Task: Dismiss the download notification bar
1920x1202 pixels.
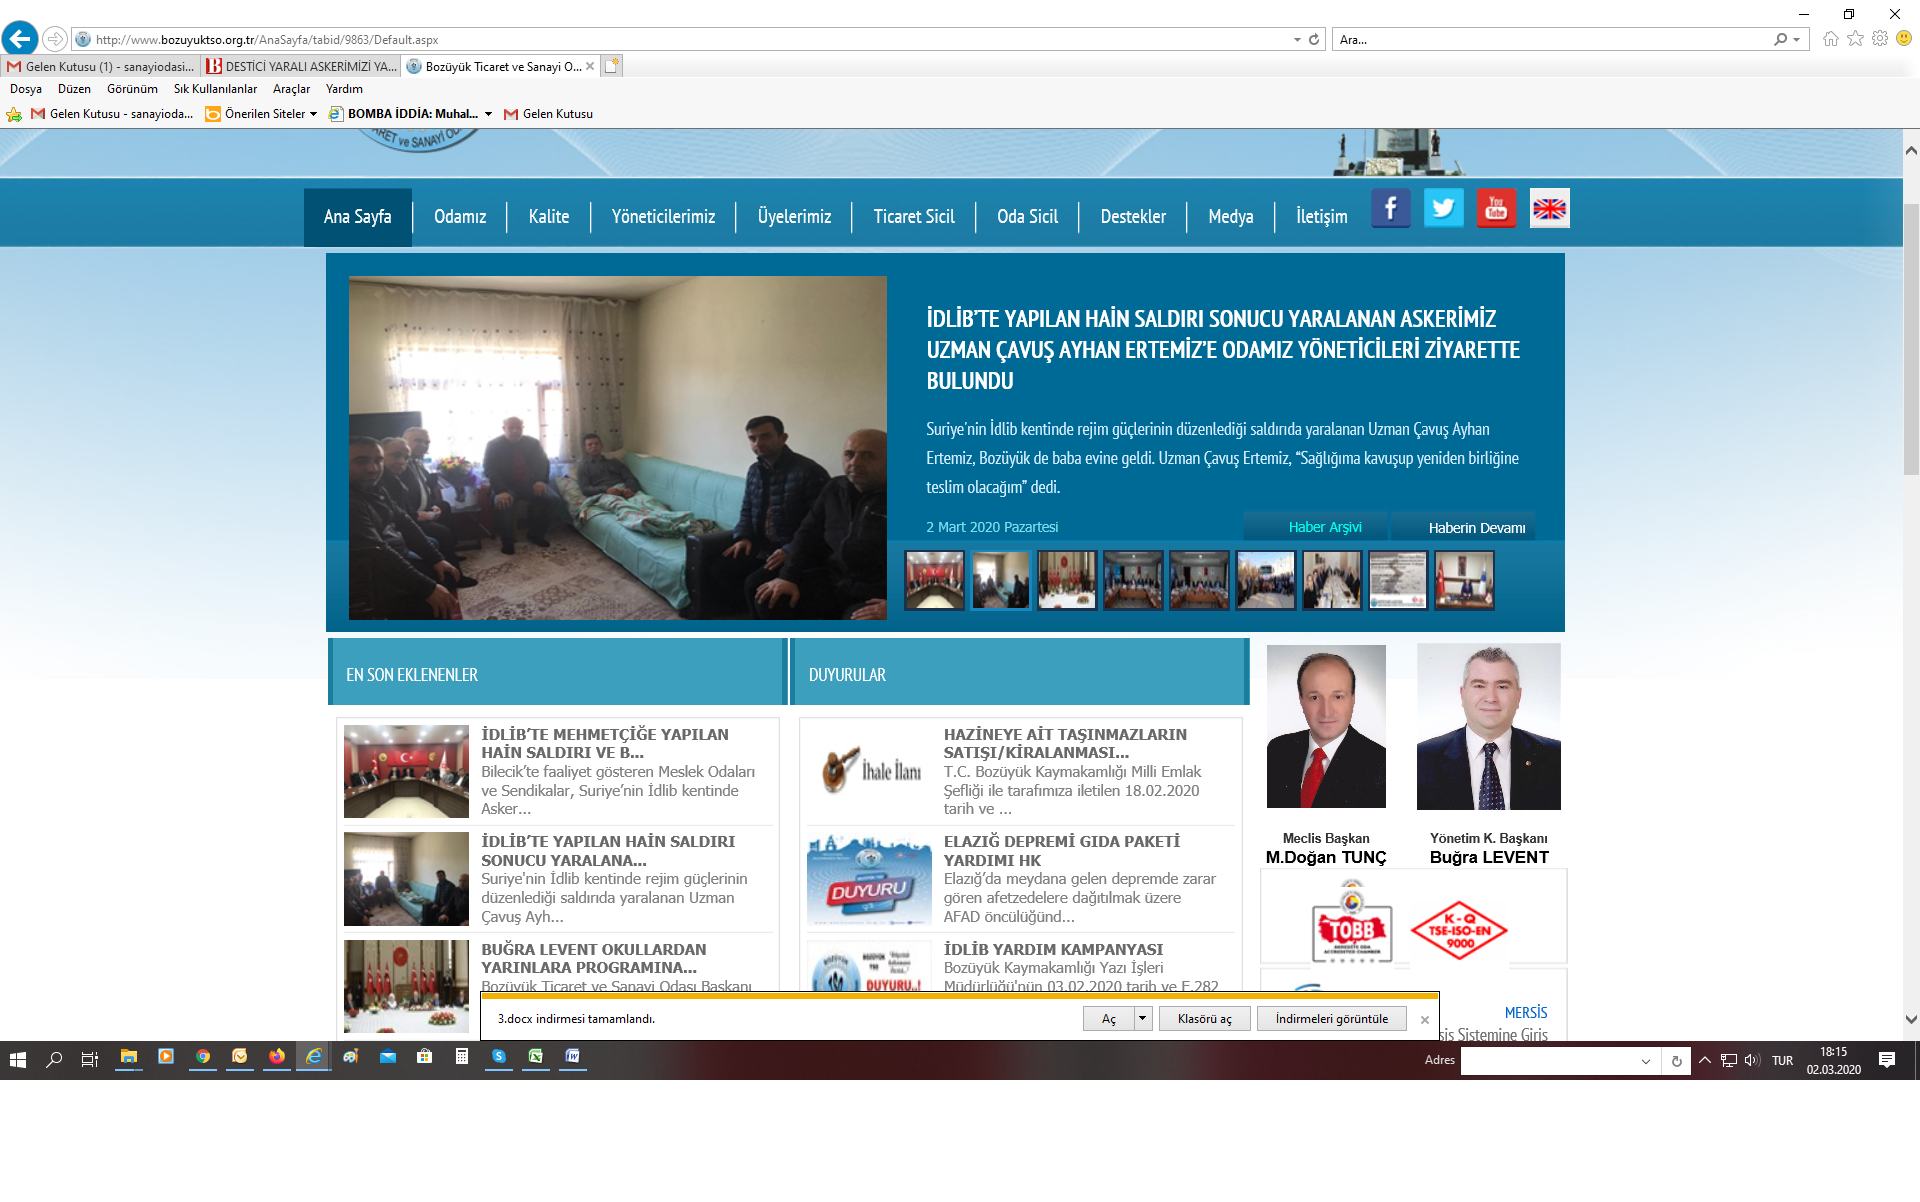Action: tap(1425, 1020)
